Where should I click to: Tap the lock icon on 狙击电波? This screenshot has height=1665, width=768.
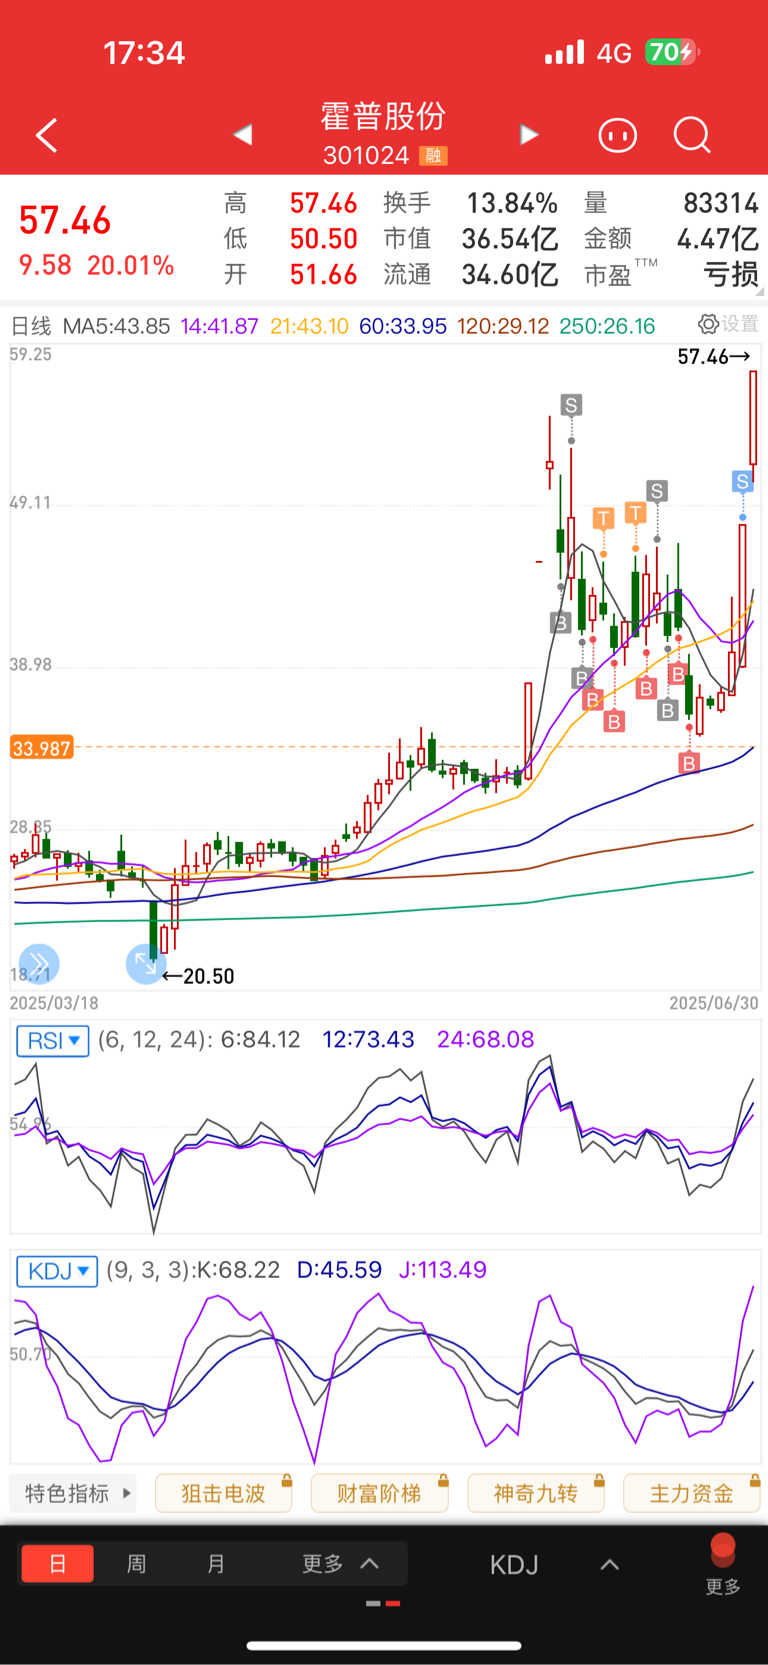286,1481
